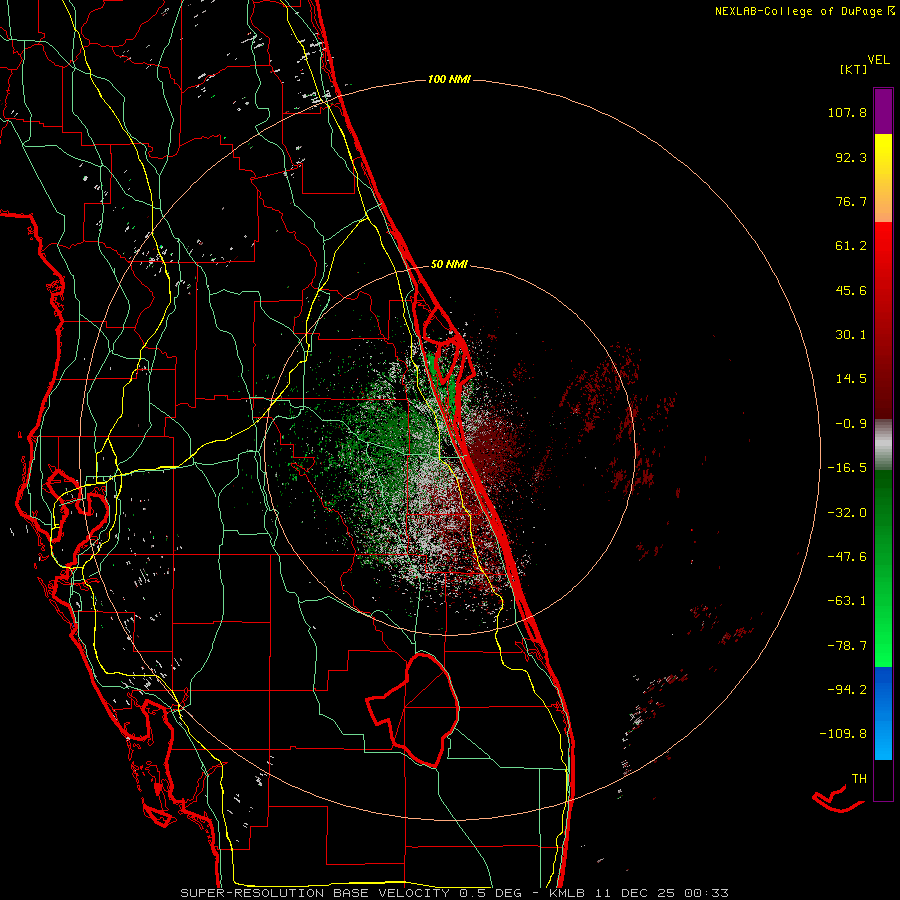Click the -109.8 velocity scale value
This screenshot has width=900, height=900.
point(843,734)
